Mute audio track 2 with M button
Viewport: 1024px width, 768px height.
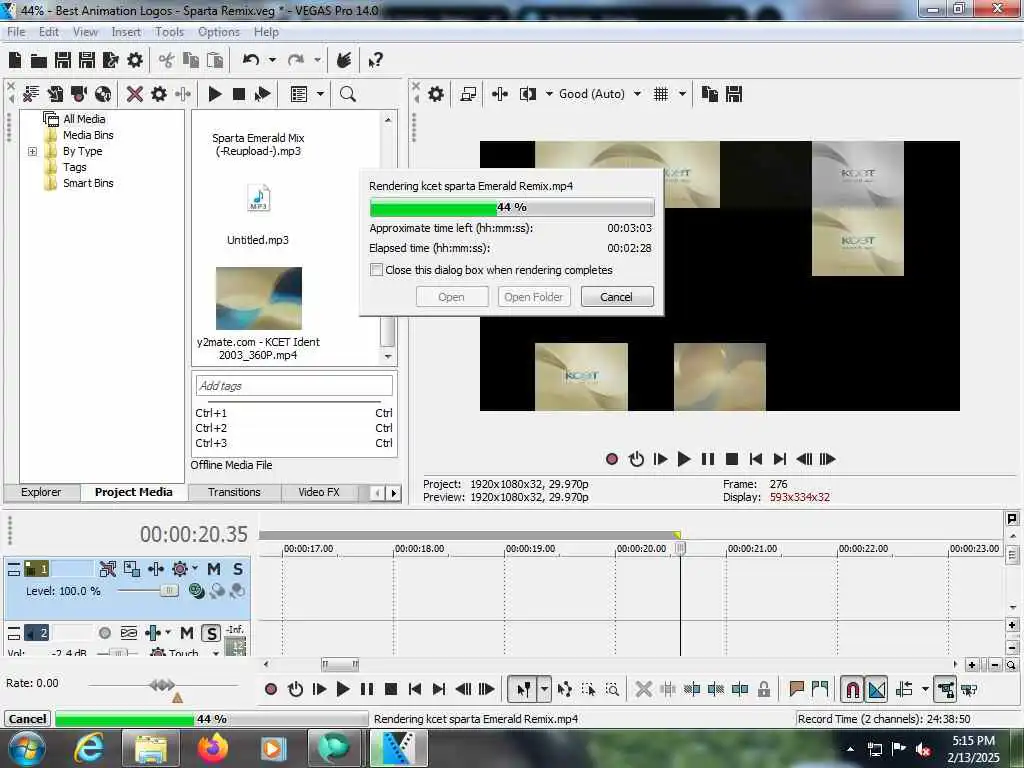coord(187,633)
